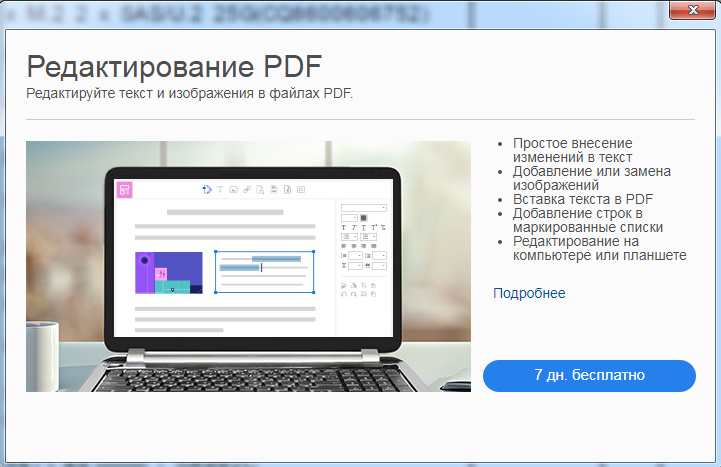Click the bullet "Вставка текста в PDF"
The height and width of the screenshot is (467, 721).
point(575,199)
